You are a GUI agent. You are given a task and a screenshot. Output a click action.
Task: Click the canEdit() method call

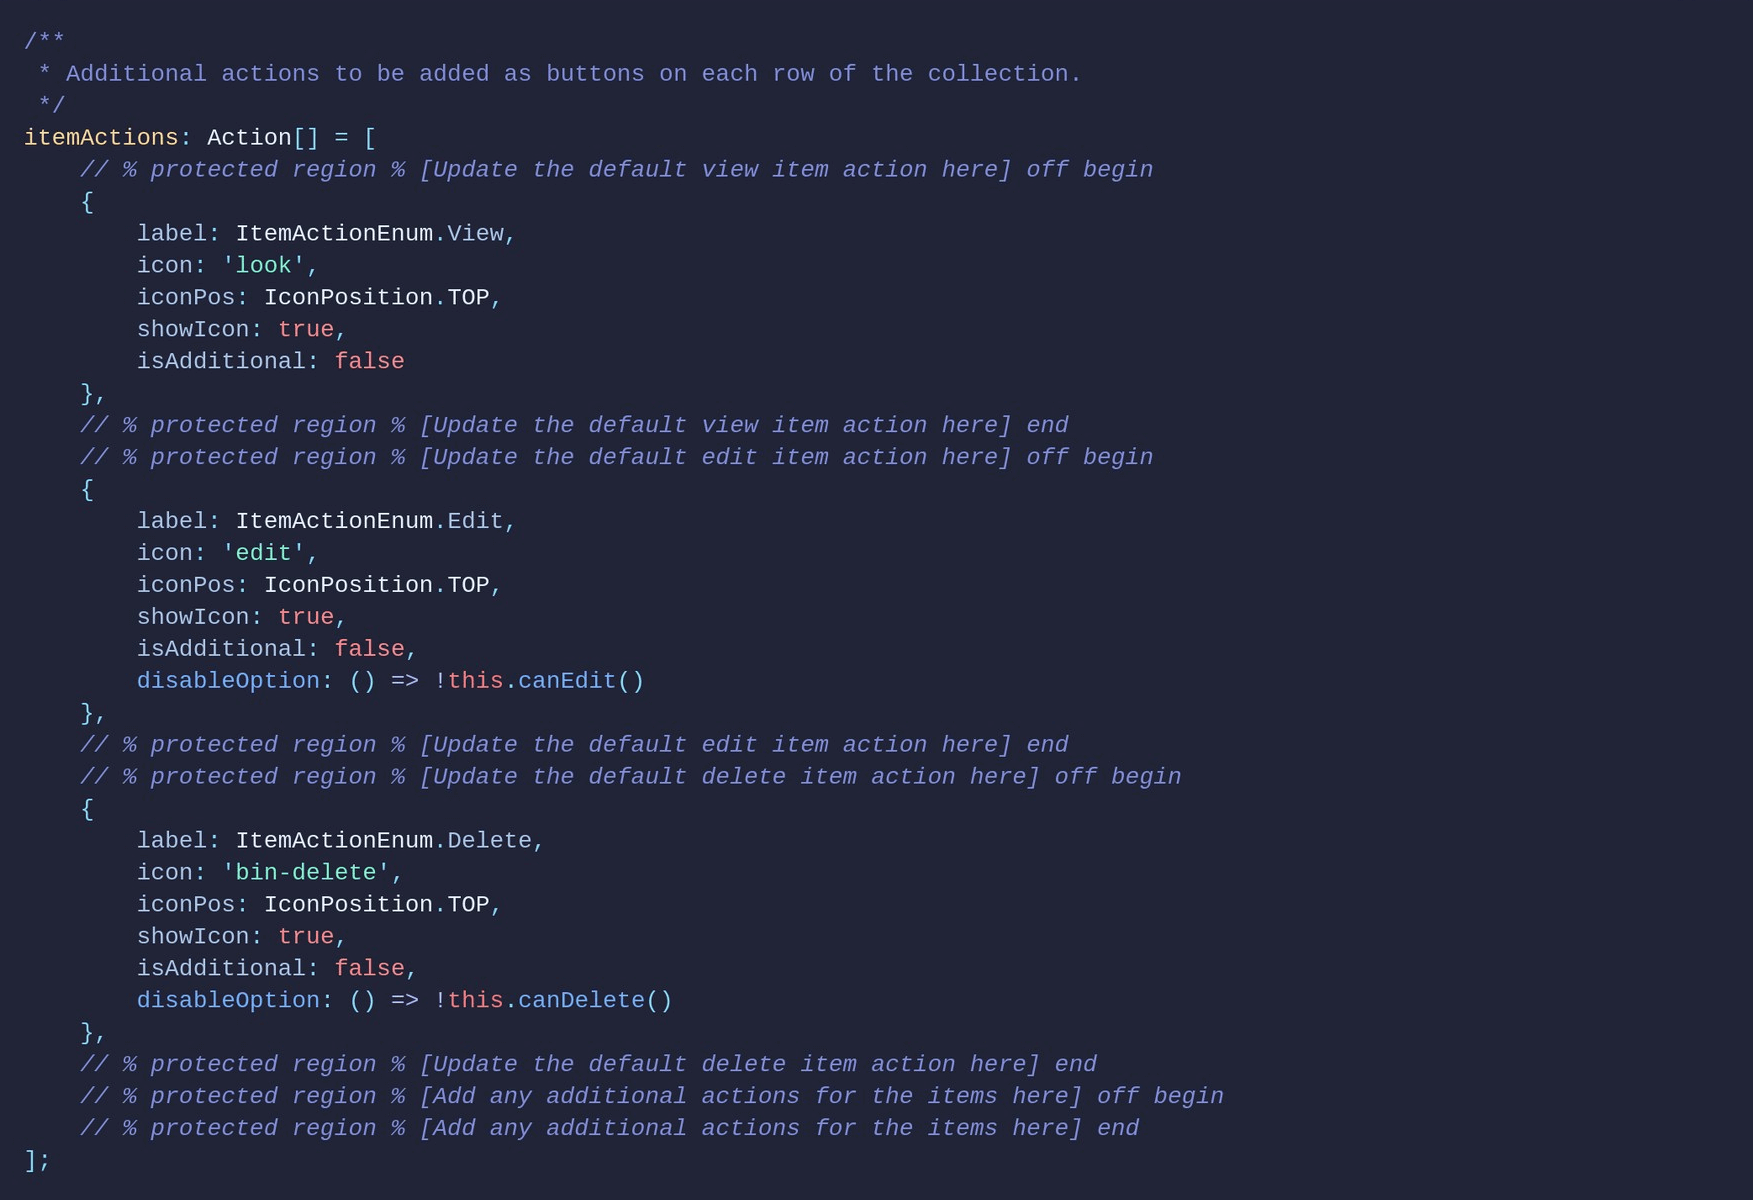pos(580,681)
